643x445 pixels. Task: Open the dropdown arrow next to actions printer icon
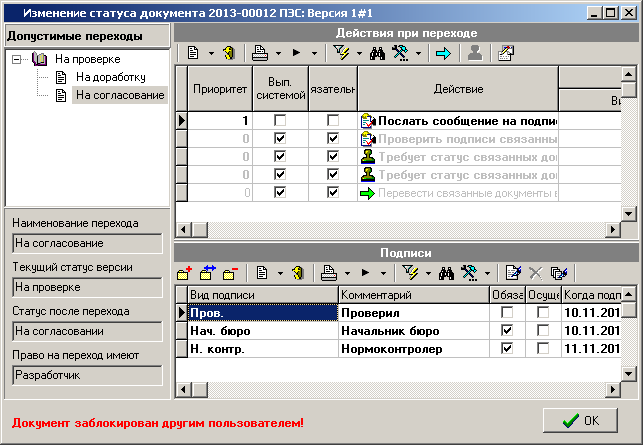(278, 53)
